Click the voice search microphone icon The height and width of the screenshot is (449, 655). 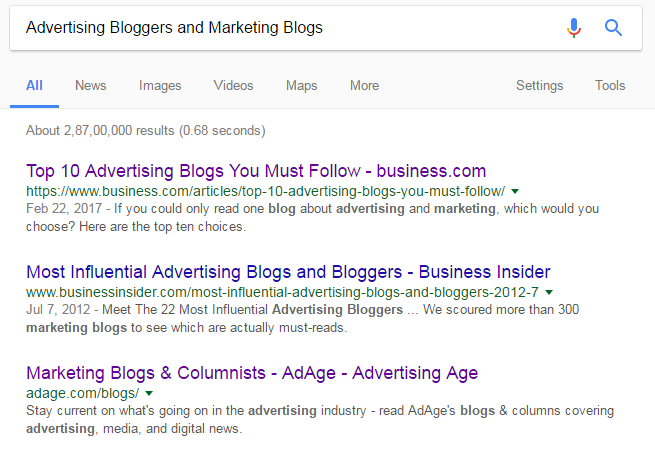point(574,28)
